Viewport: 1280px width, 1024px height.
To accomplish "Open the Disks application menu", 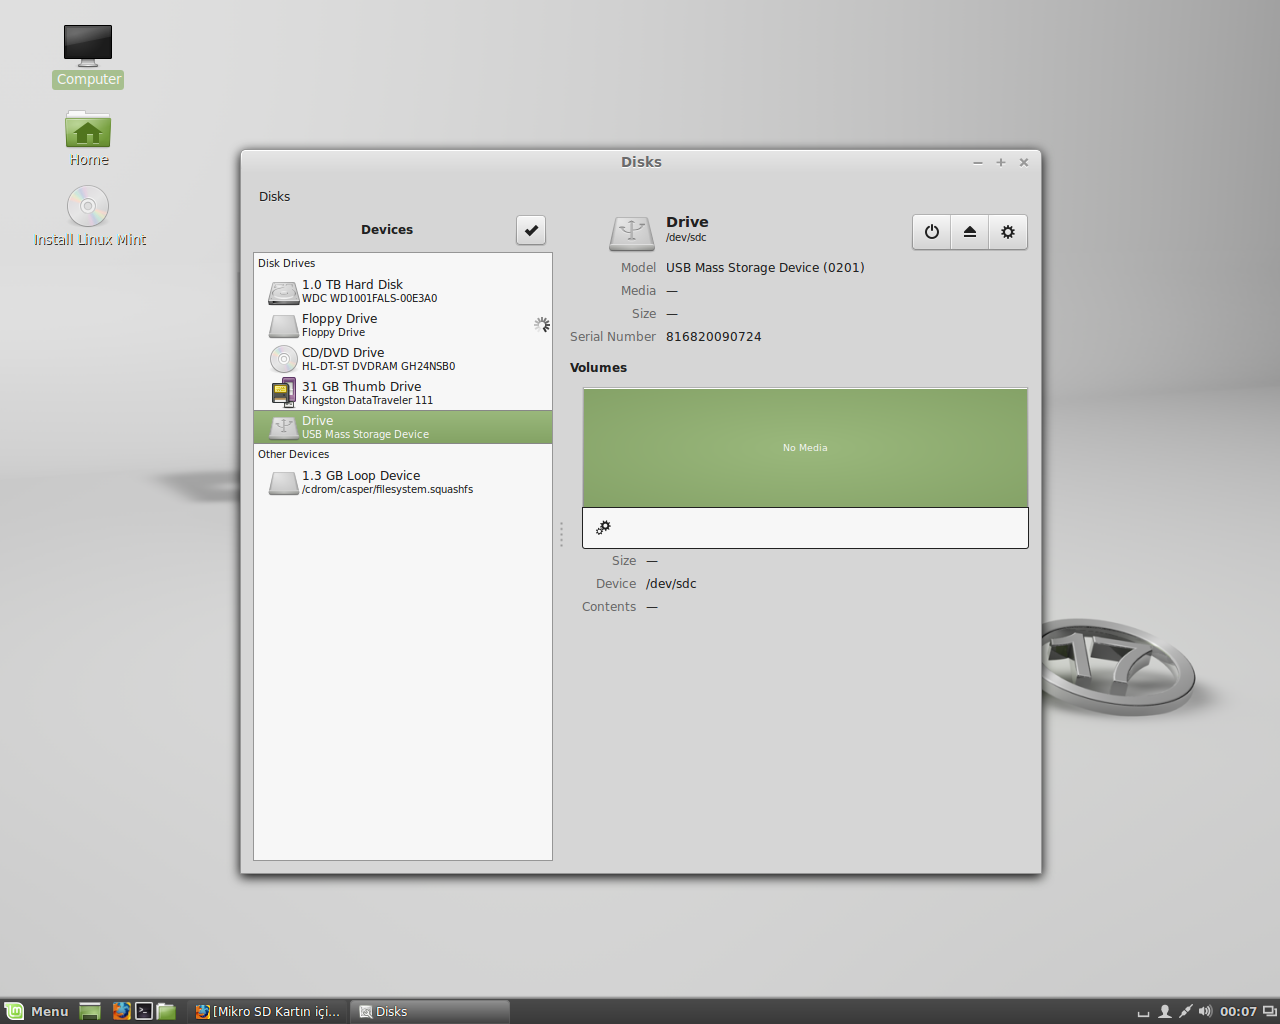I will (274, 196).
